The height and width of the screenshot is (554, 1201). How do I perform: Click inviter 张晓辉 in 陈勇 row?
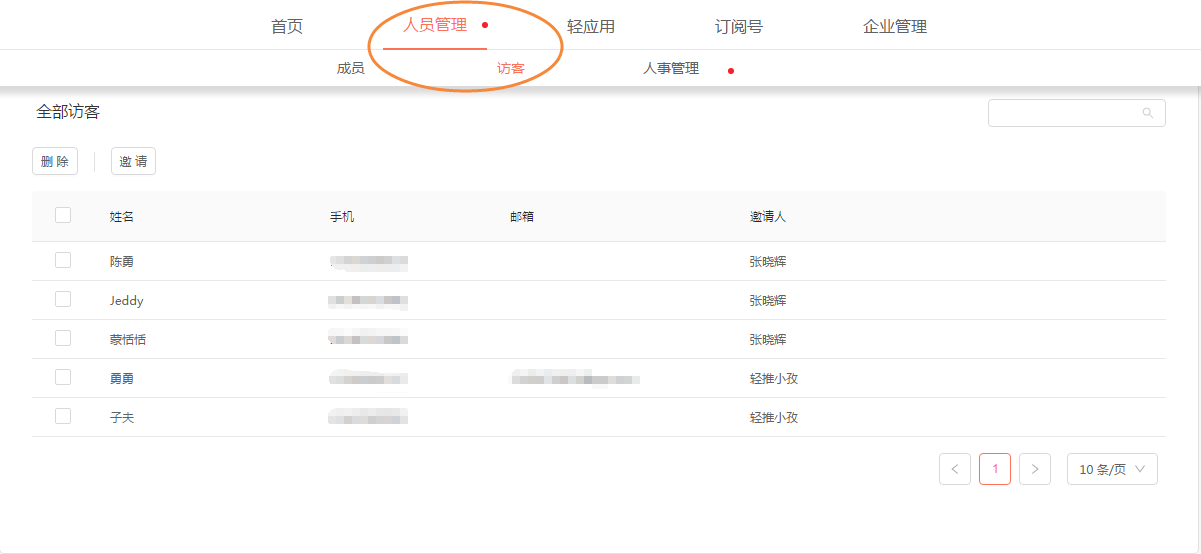point(768,261)
